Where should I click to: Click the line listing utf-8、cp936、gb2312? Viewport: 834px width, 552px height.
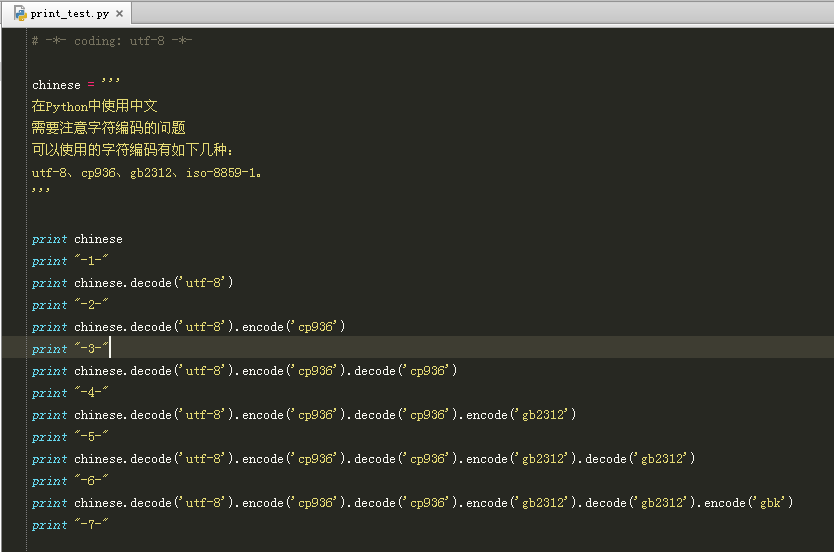[146, 172]
